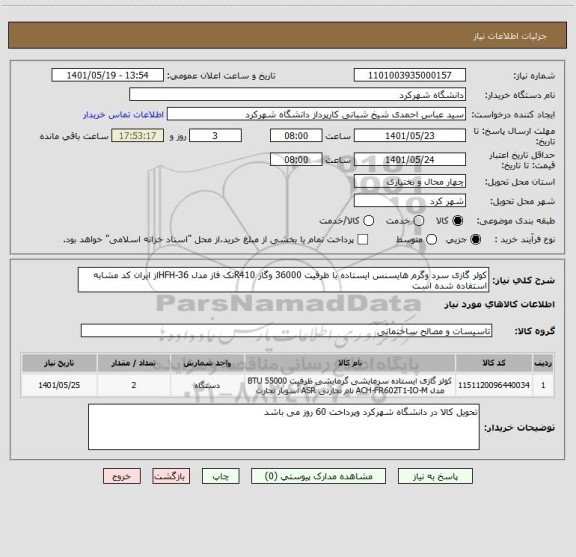Click the خروج exit button
This screenshot has width=576, height=557.
[x=122, y=476]
